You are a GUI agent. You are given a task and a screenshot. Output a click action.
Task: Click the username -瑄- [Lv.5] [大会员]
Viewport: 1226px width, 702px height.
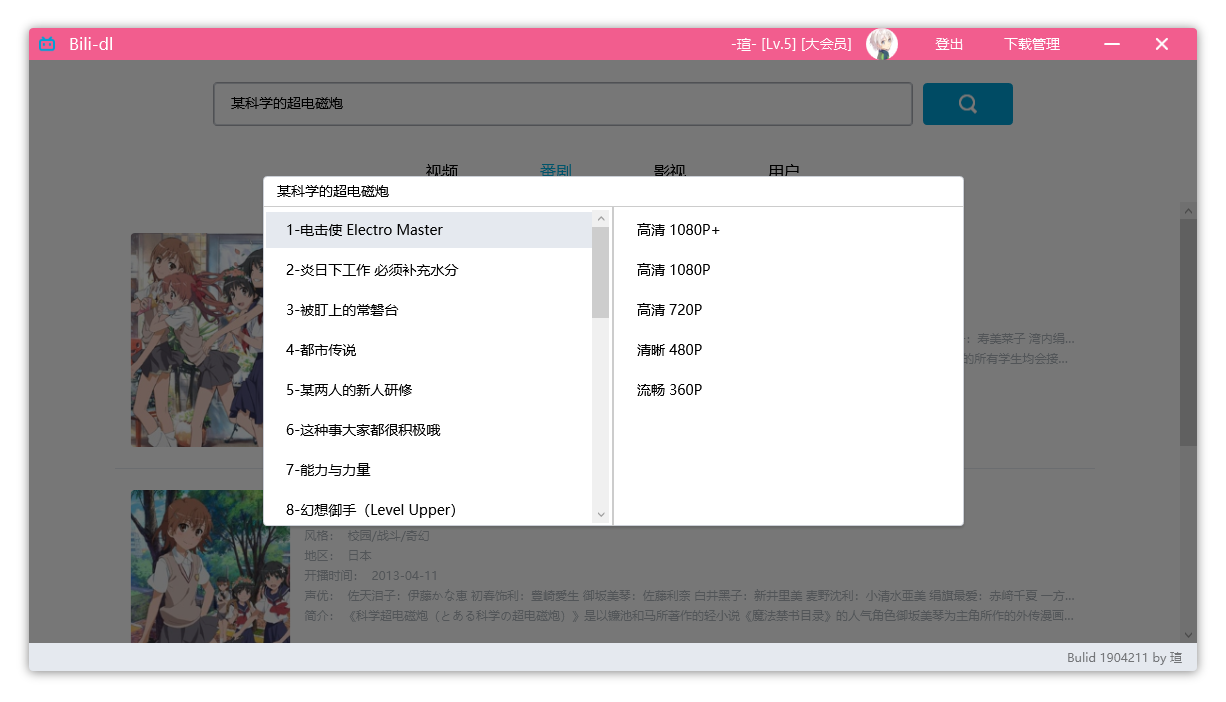791,44
